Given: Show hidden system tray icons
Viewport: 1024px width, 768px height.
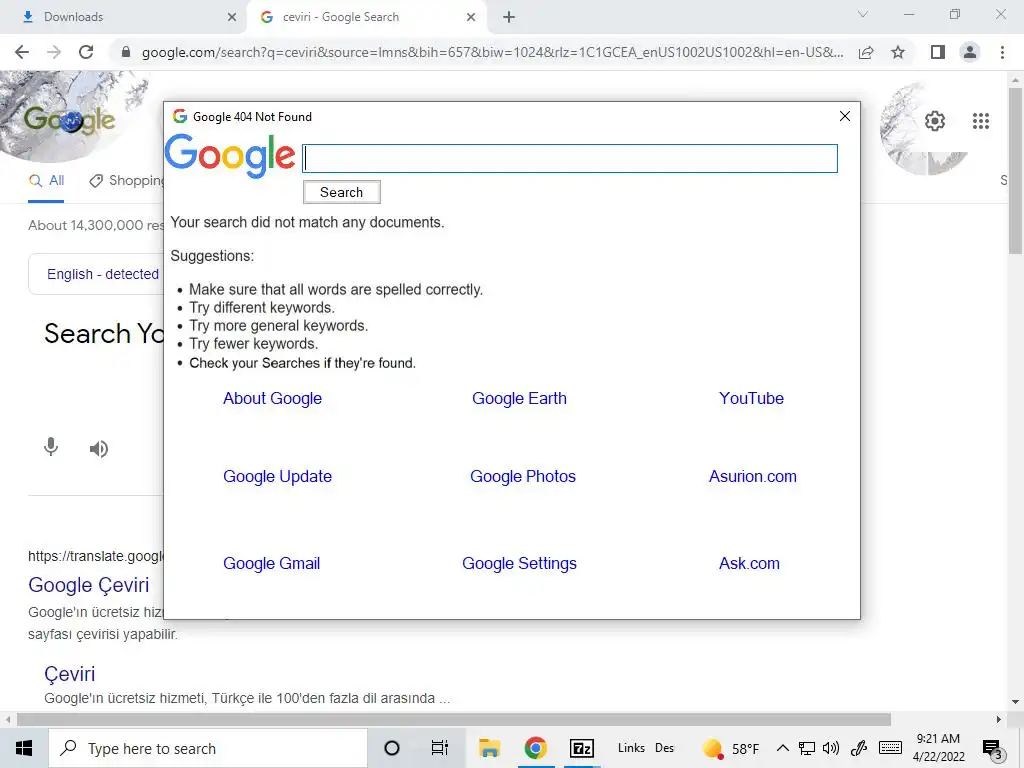Looking at the screenshot, I should click(x=782, y=748).
